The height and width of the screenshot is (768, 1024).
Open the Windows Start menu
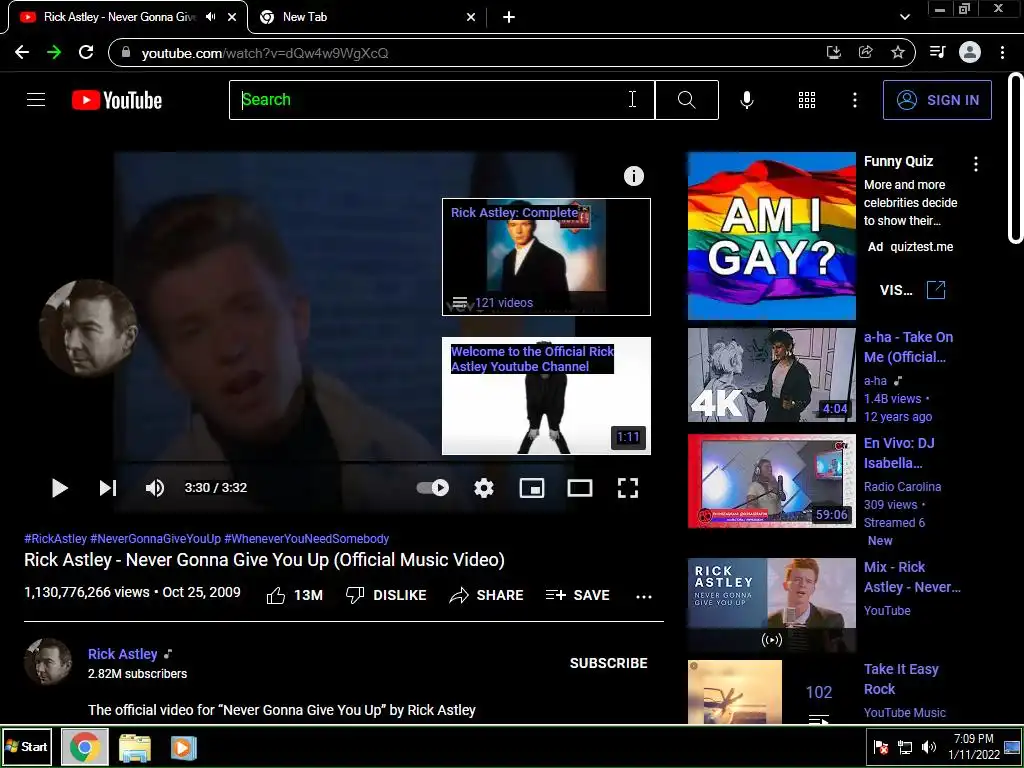tap(27, 747)
